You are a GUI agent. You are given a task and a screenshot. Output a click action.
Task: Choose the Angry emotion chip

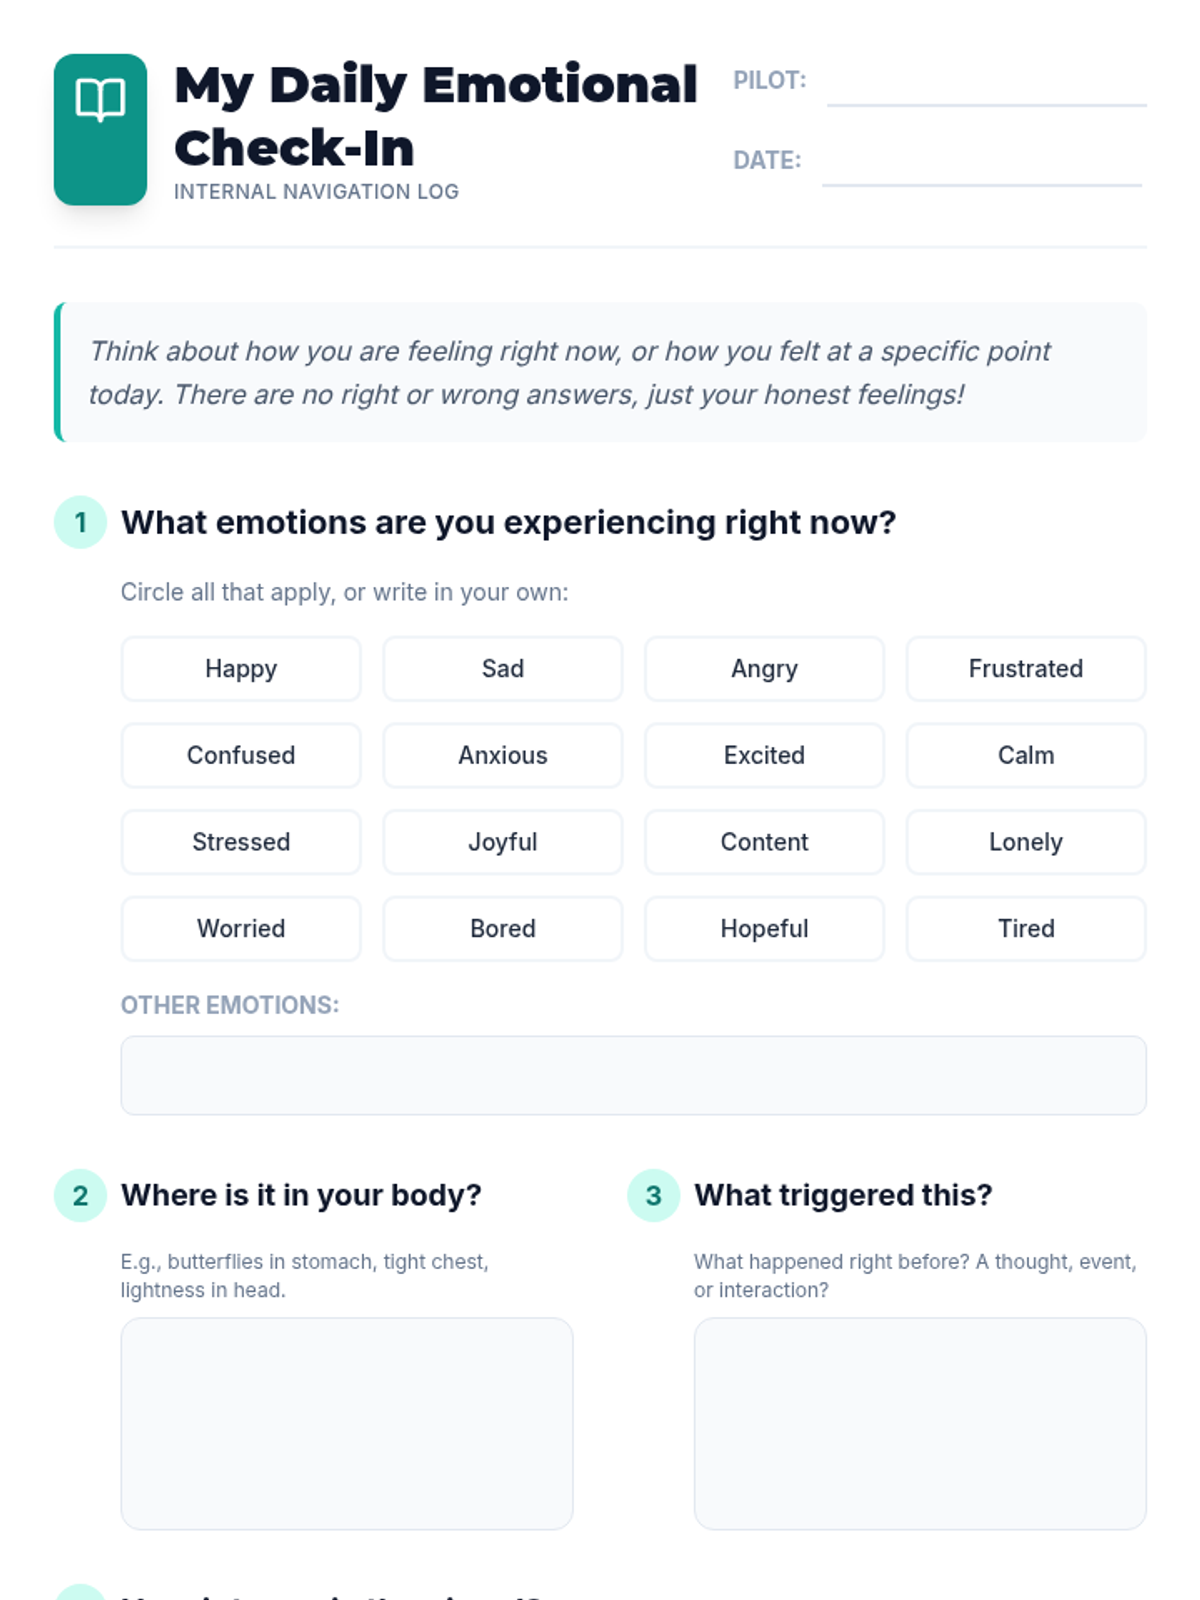pos(764,669)
